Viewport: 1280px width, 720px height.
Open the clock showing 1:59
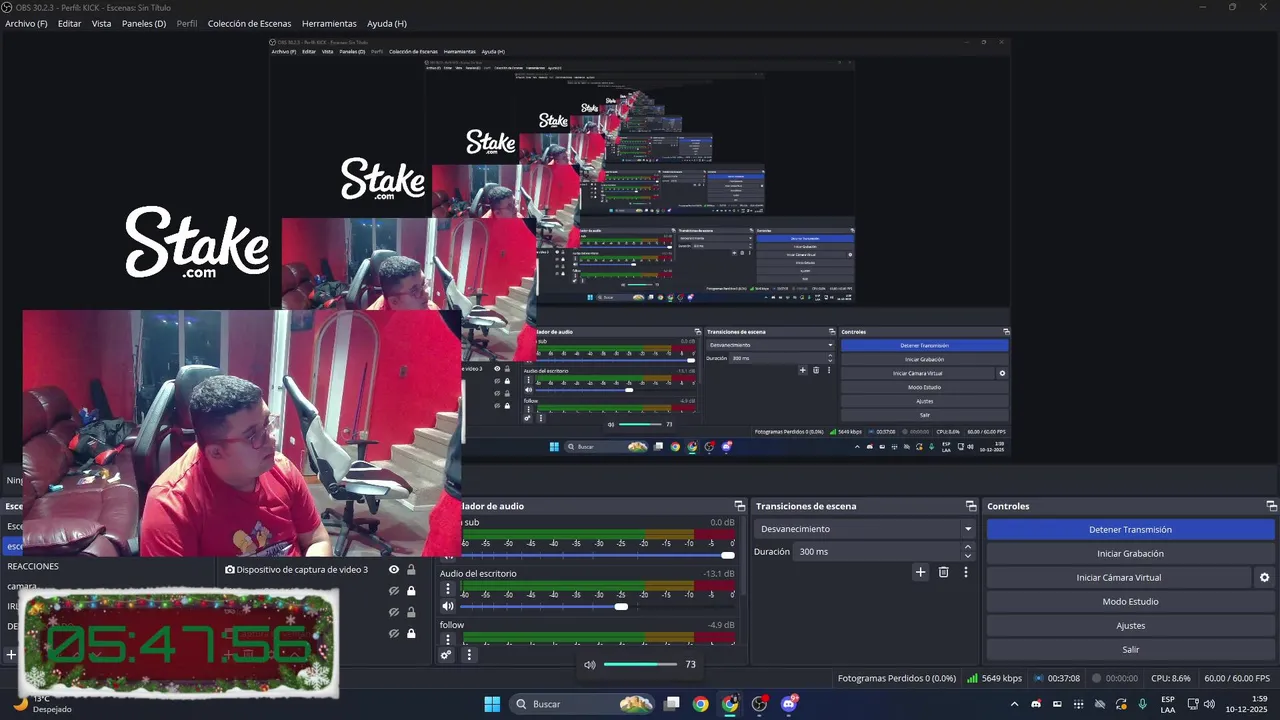click(1247, 704)
